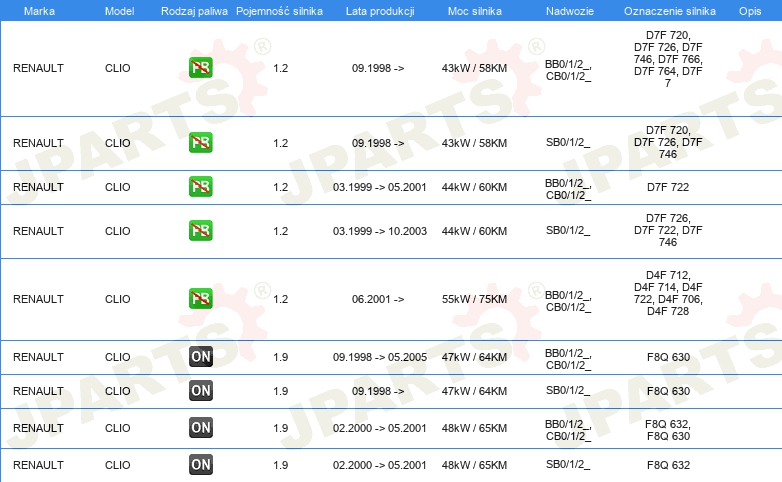The width and height of the screenshot is (782, 482).
Task: Click the Opis column header
Action: [750, 11]
